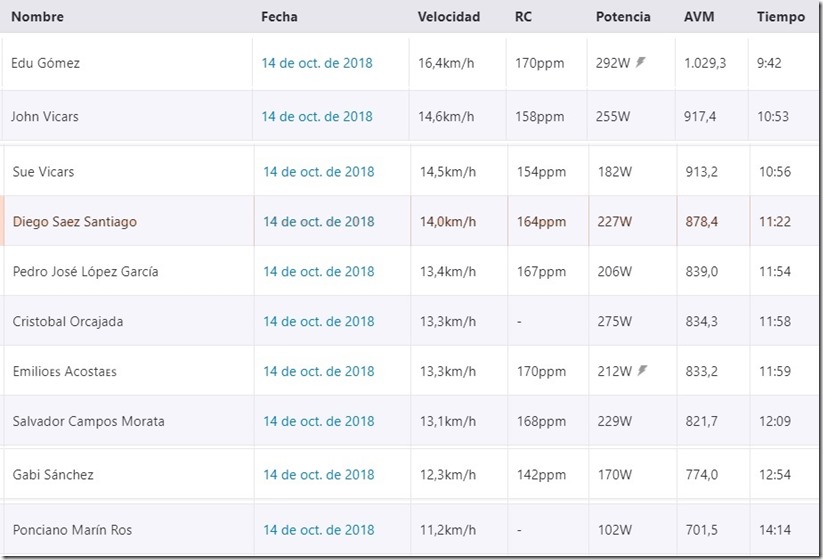Screen dimensions: 823x560
Task: Open Cristobal Orcajada's date link
Action: click(318, 322)
